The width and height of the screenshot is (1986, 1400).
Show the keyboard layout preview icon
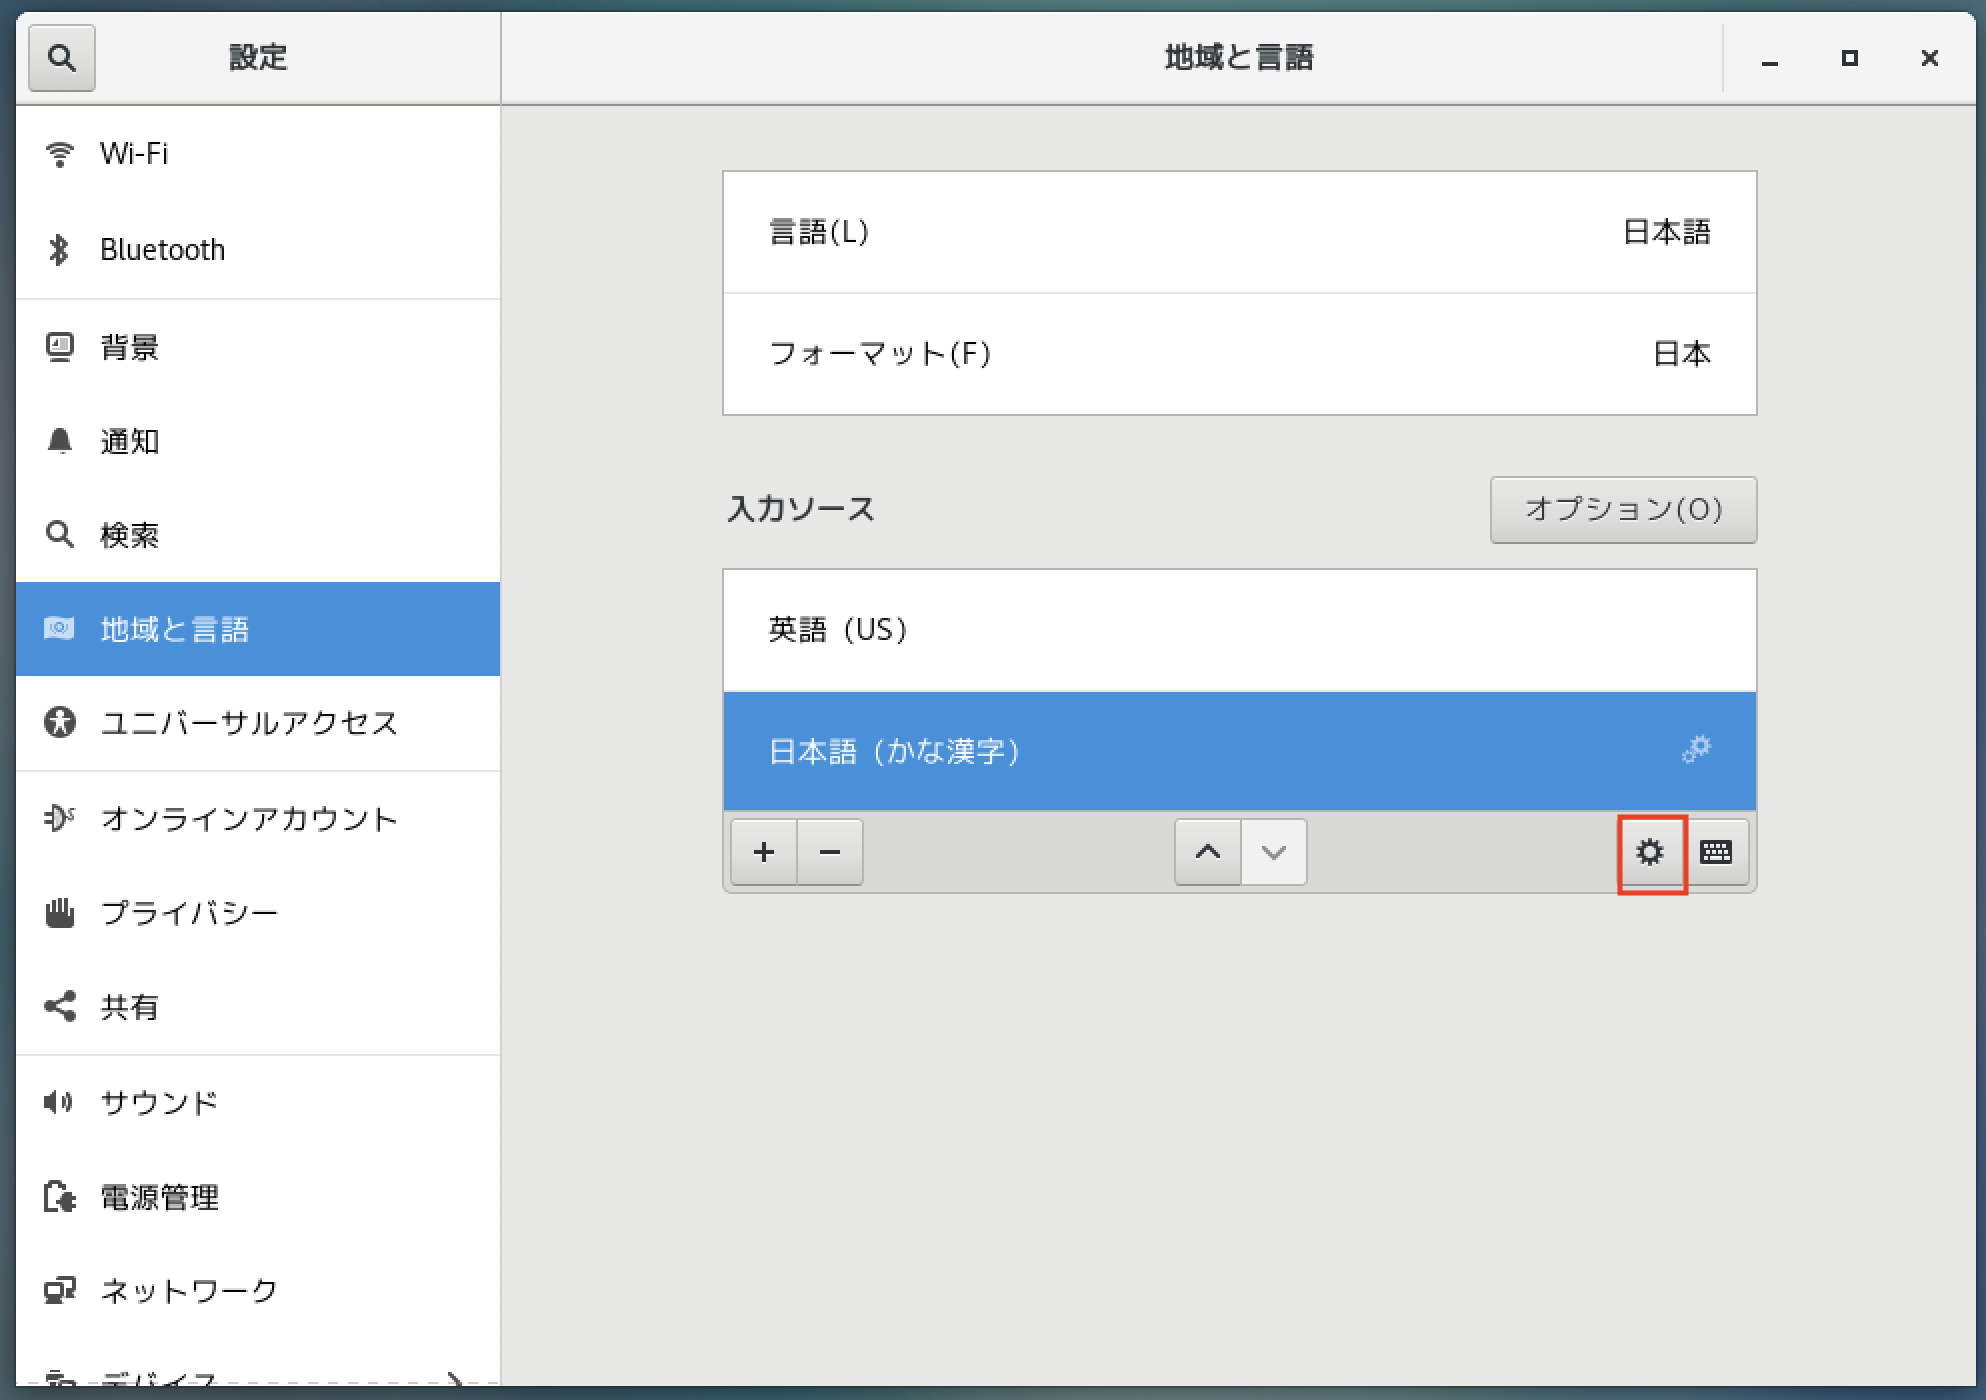[x=1718, y=852]
